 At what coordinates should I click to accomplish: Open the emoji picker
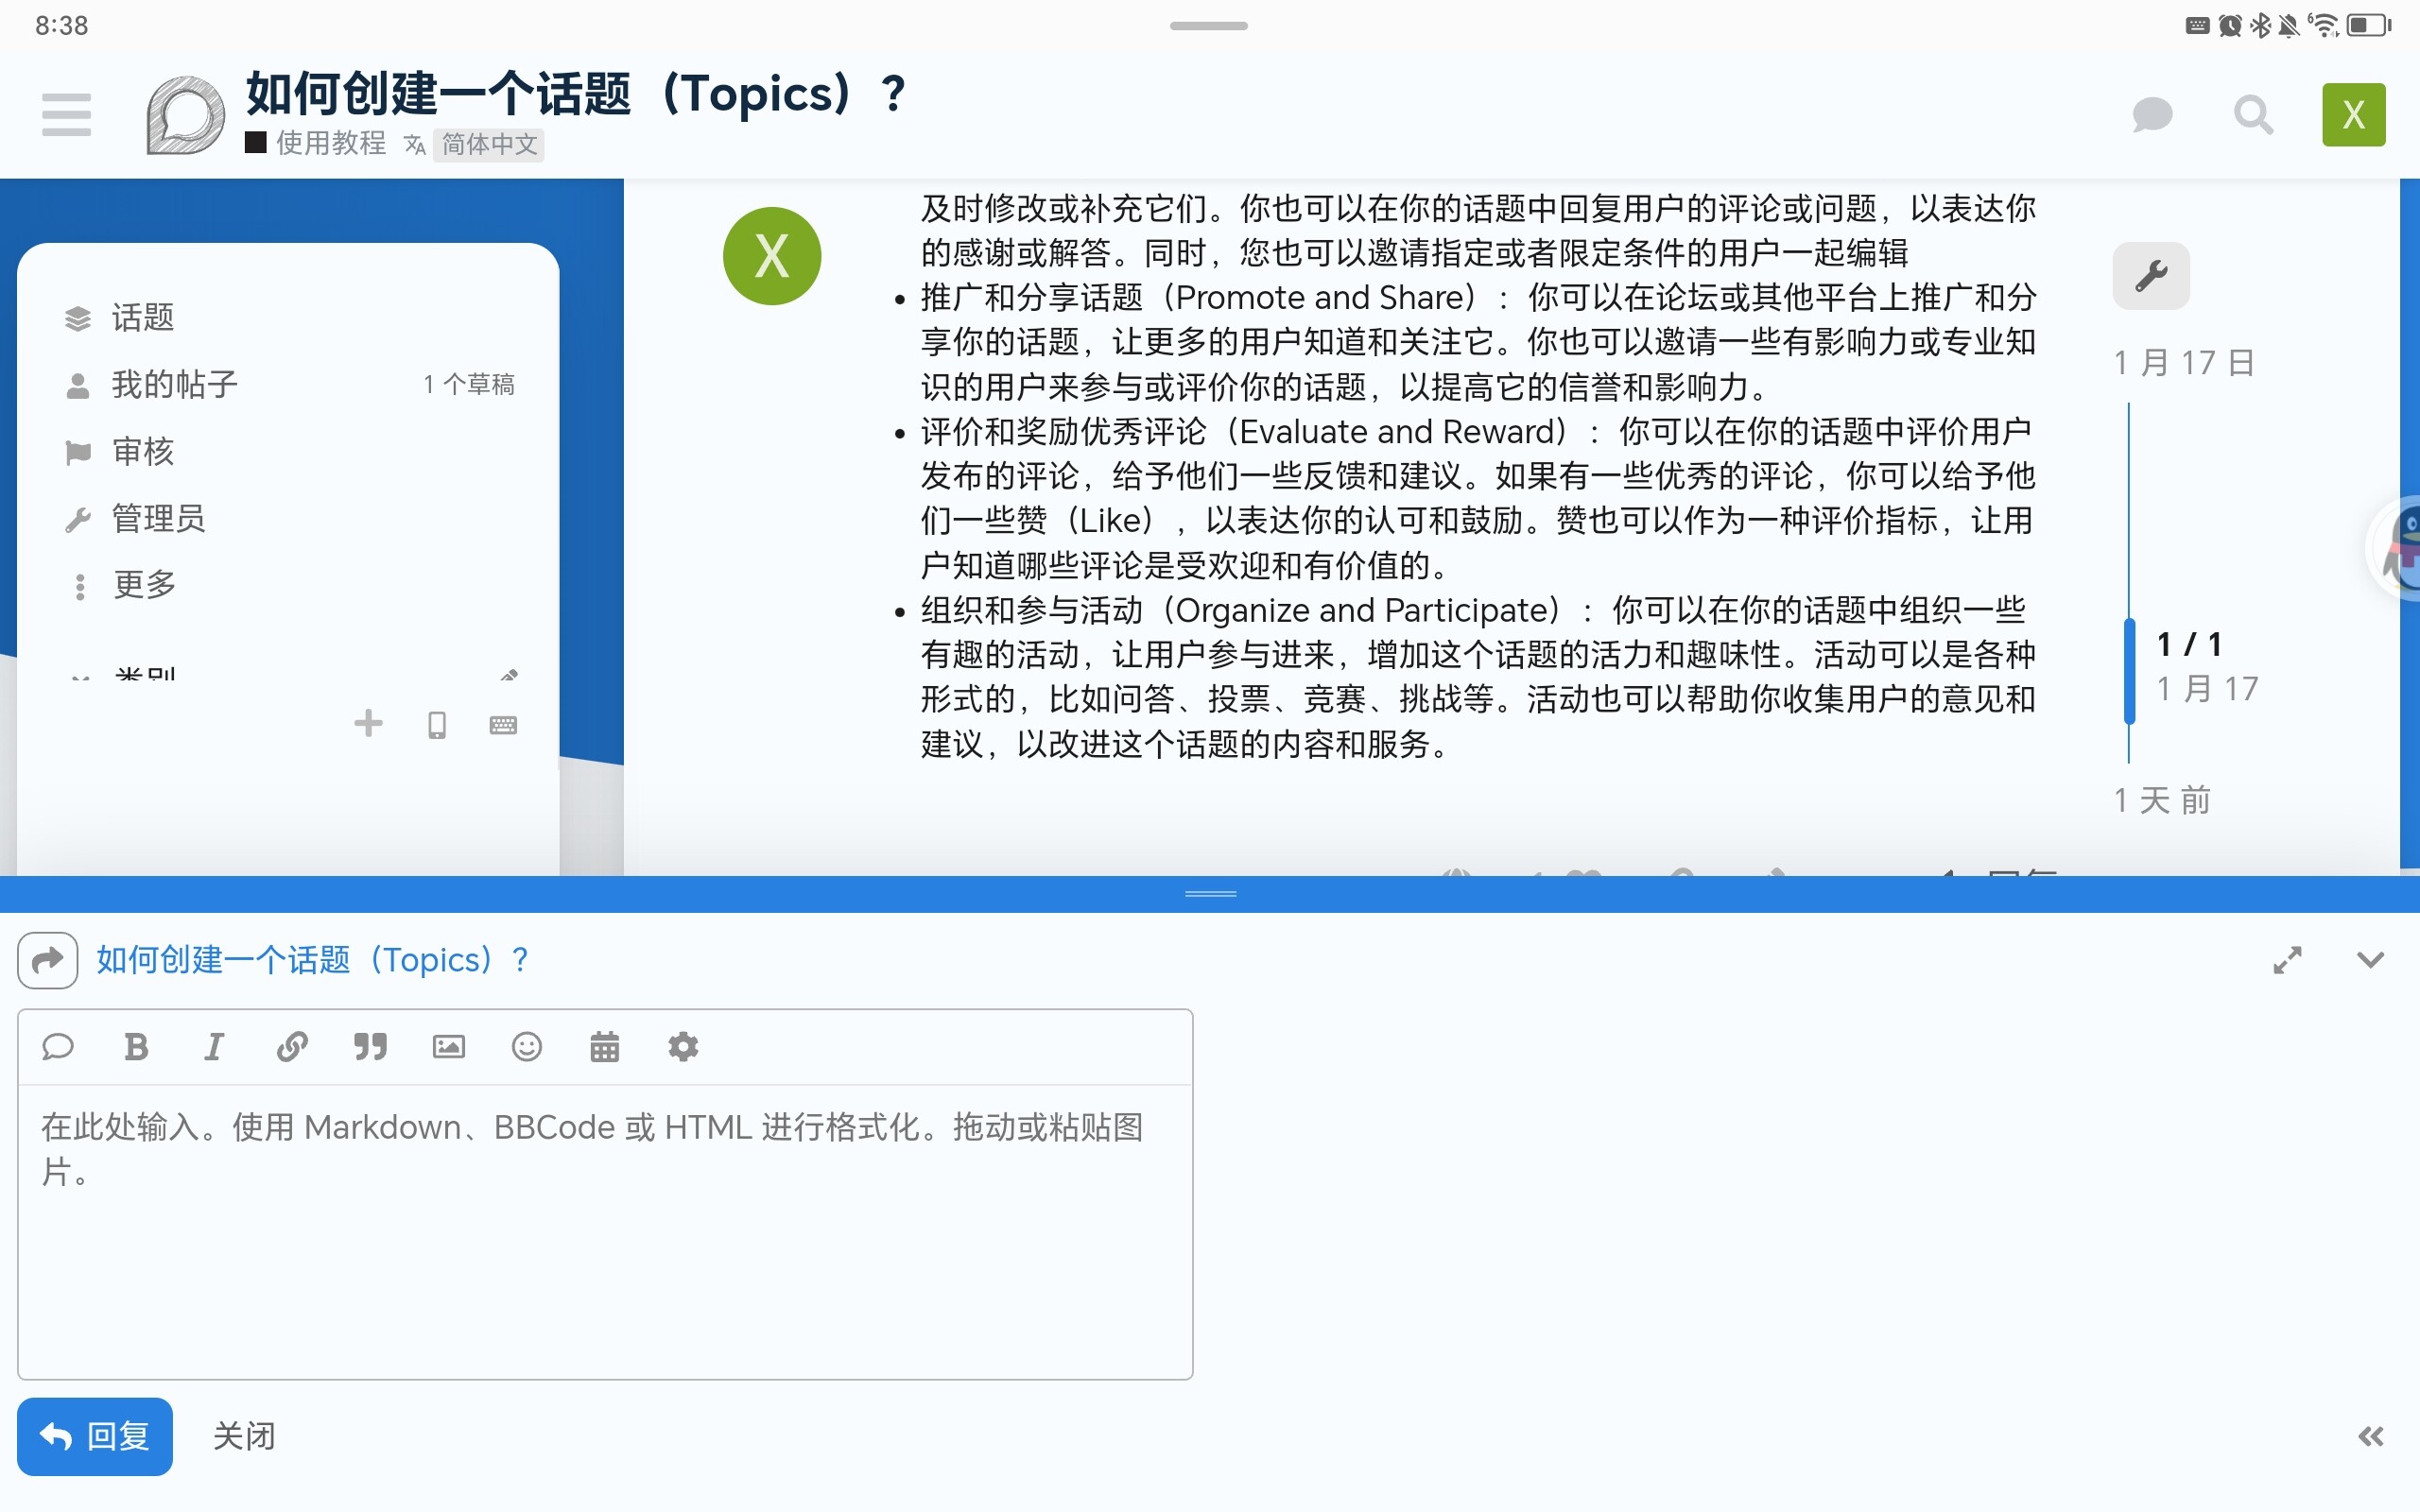tap(526, 1047)
